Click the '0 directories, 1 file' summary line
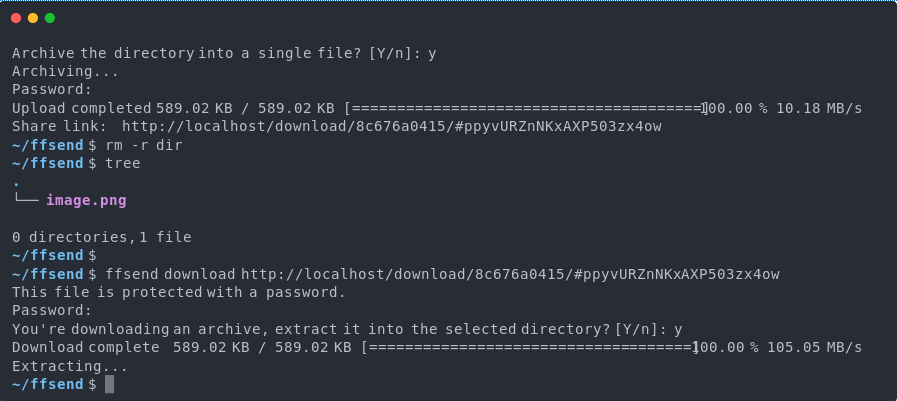The image size is (897, 401). pos(102,237)
